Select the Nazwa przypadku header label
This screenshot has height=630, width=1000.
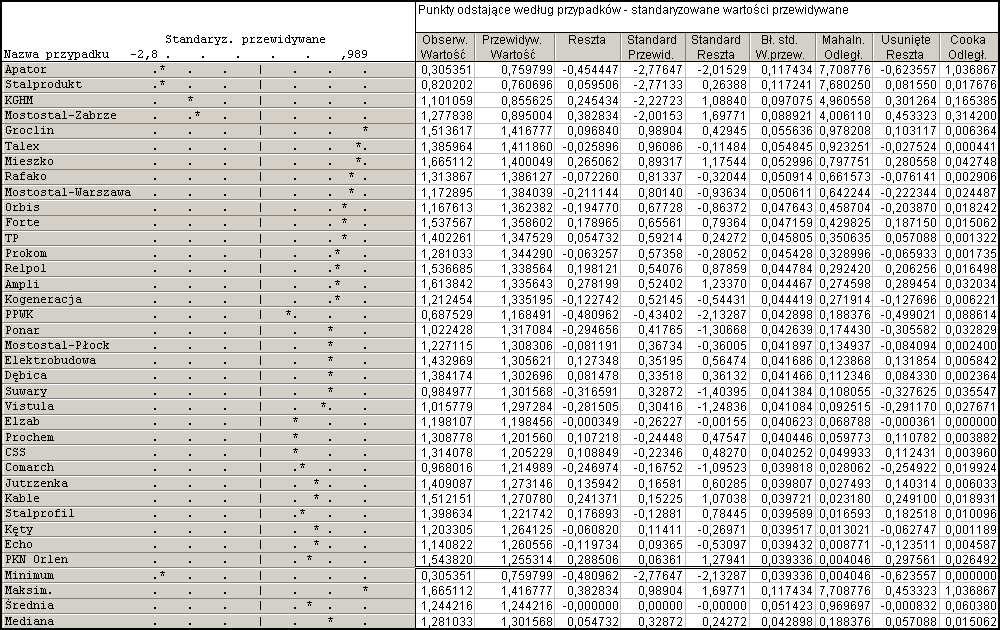[x=57, y=55]
